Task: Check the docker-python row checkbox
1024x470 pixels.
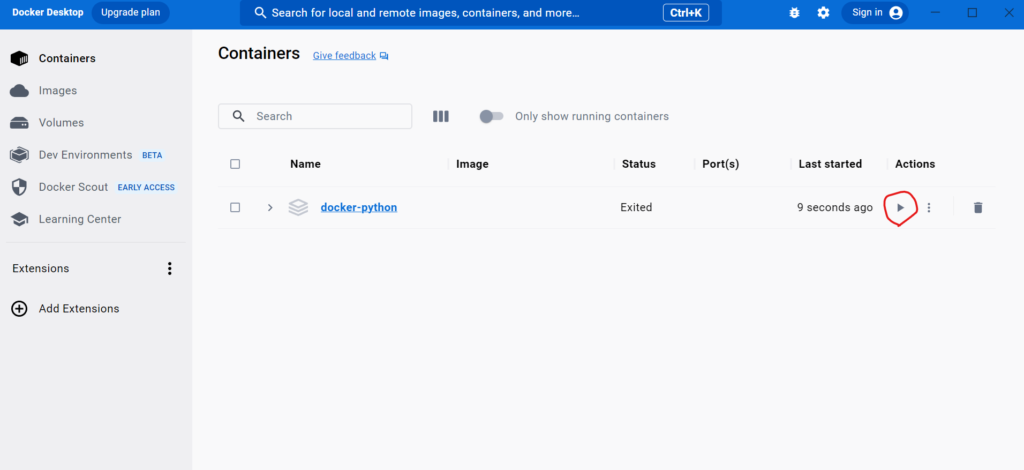Action: click(235, 208)
